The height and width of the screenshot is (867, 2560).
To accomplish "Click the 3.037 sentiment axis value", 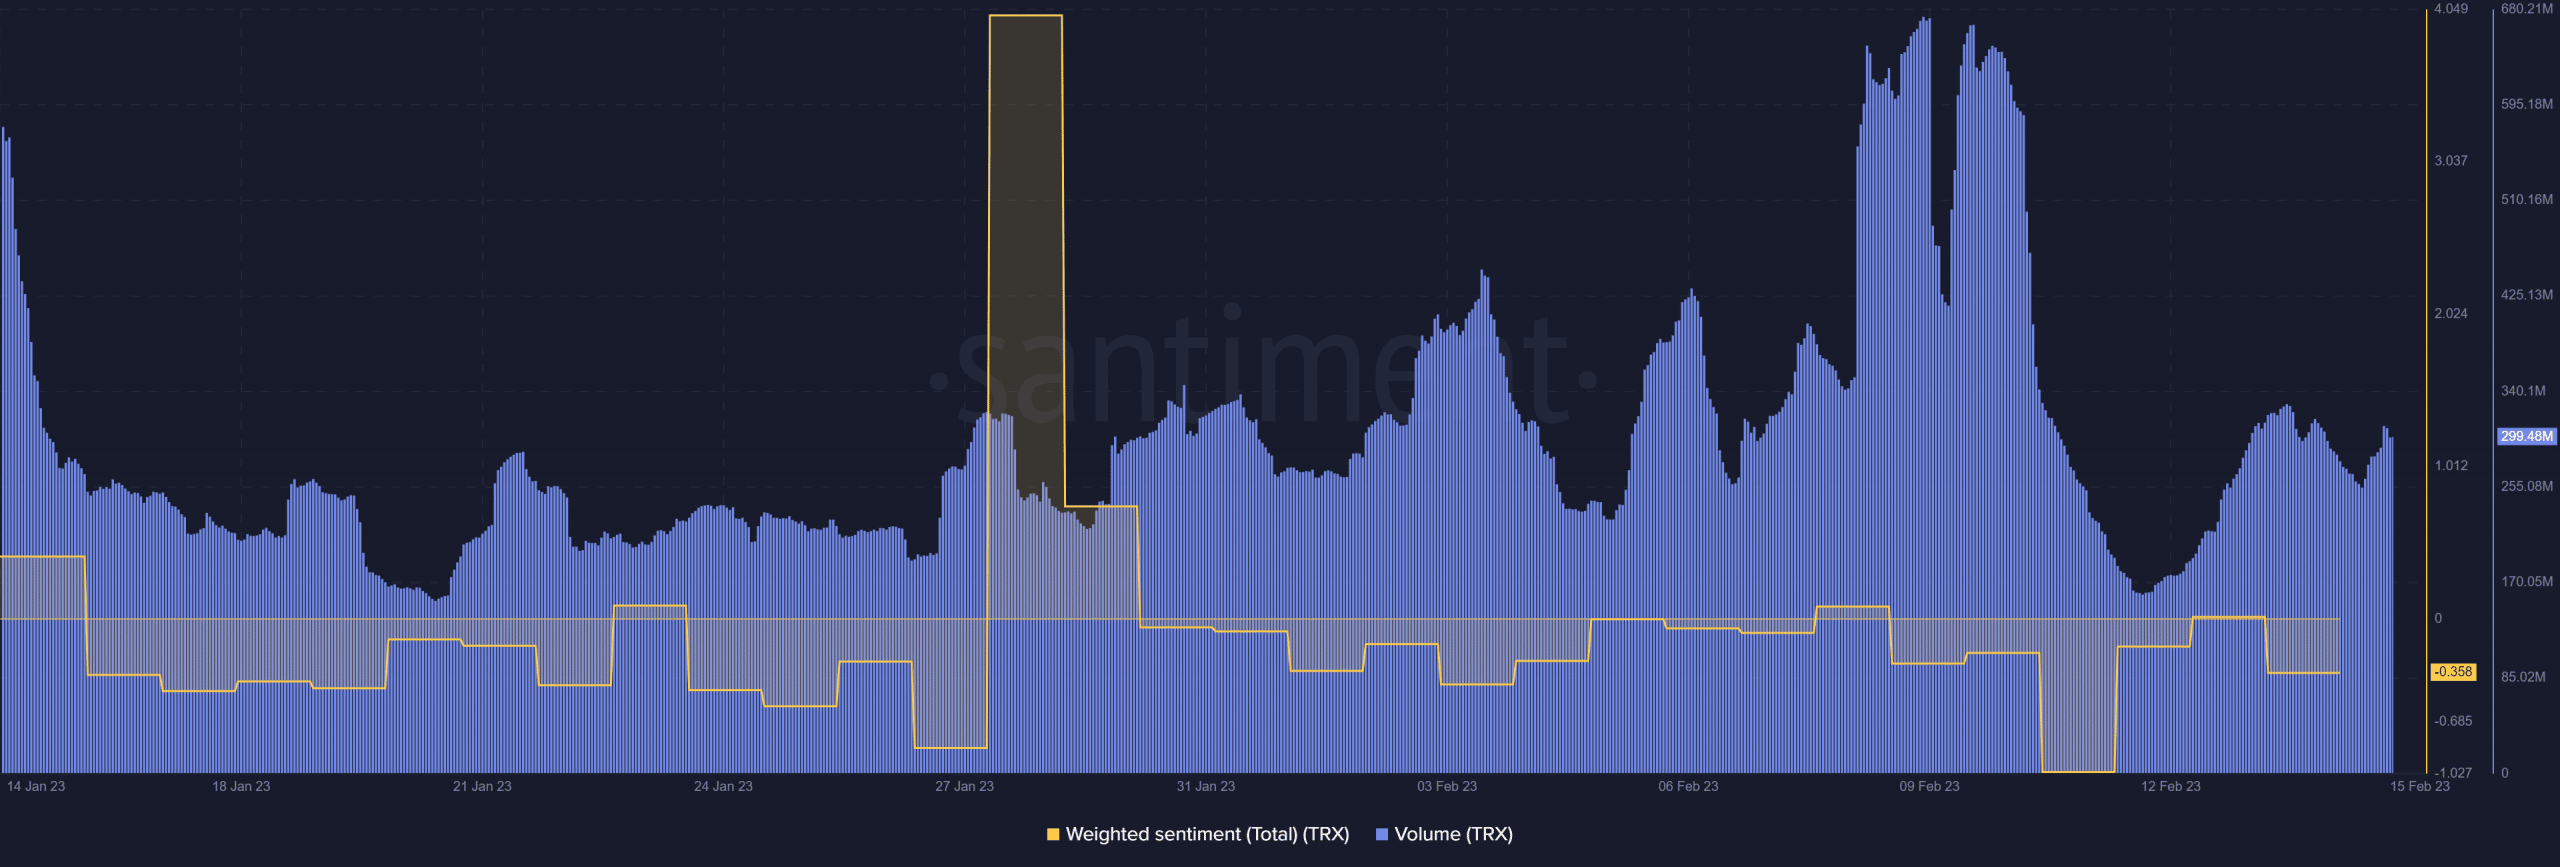I will pyautogui.click(x=2451, y=161).
